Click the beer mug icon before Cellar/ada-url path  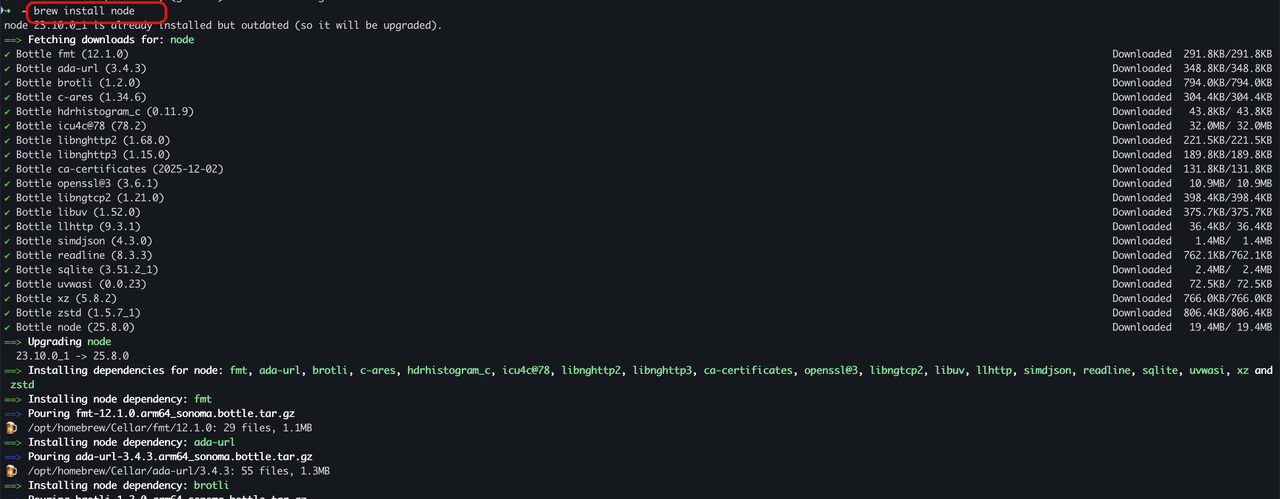pyautogui.click(x=10, y=470)
